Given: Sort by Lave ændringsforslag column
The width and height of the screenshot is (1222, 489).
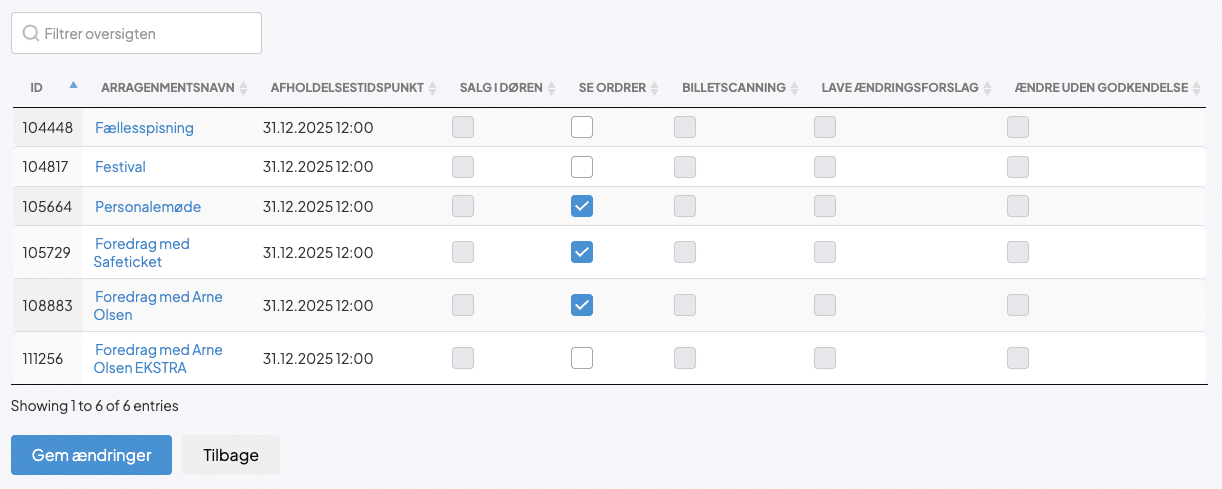Looking at the screenshot, I should pyautogui.click(x=987, y=88).
